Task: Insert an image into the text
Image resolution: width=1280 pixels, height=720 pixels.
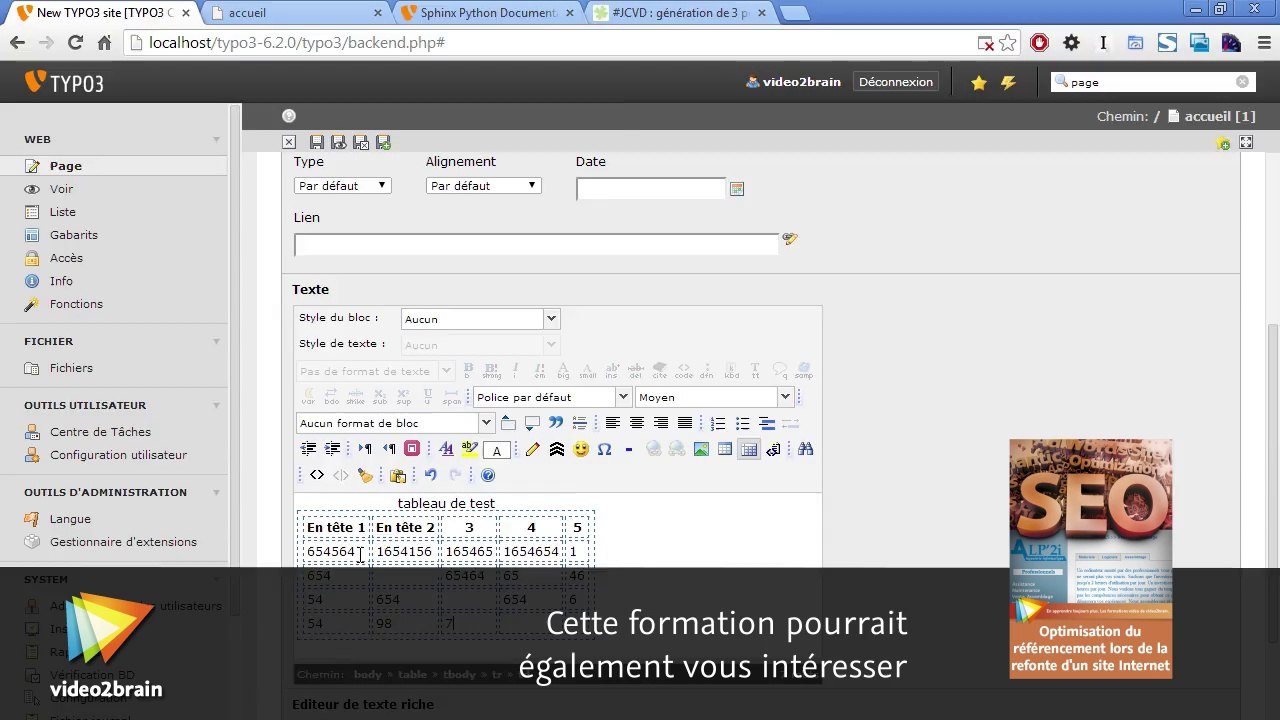Action: (701, 449)
